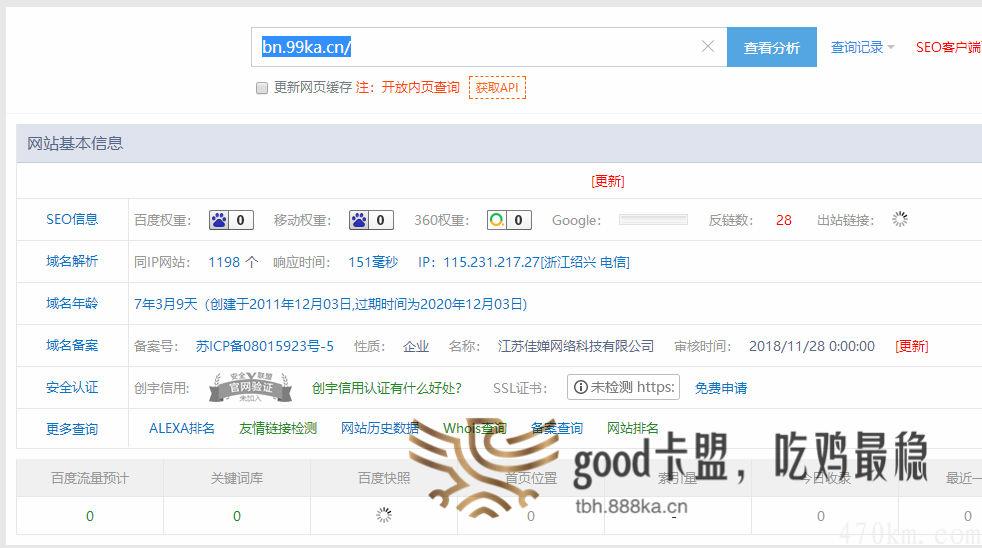Clear the domain search field with X
Image resolution: width=982 pixels, height=548 pixels.
[x=708, y=46]
